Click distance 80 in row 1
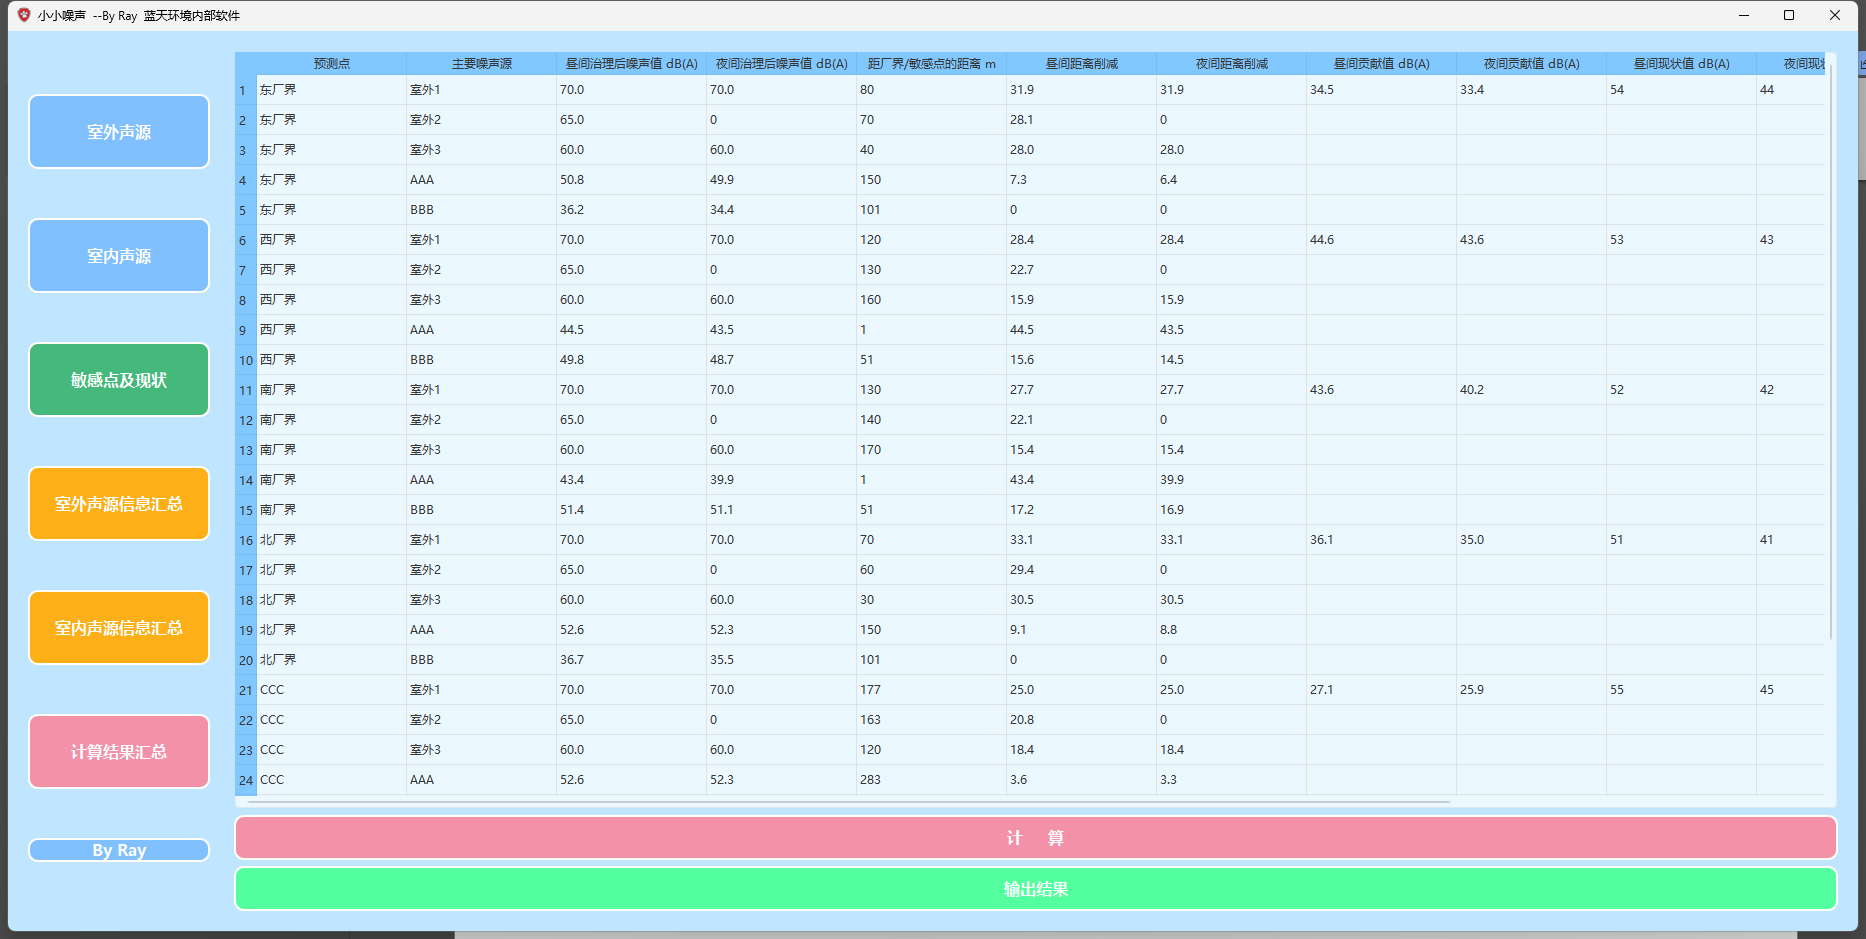 (x=931, y=90)
